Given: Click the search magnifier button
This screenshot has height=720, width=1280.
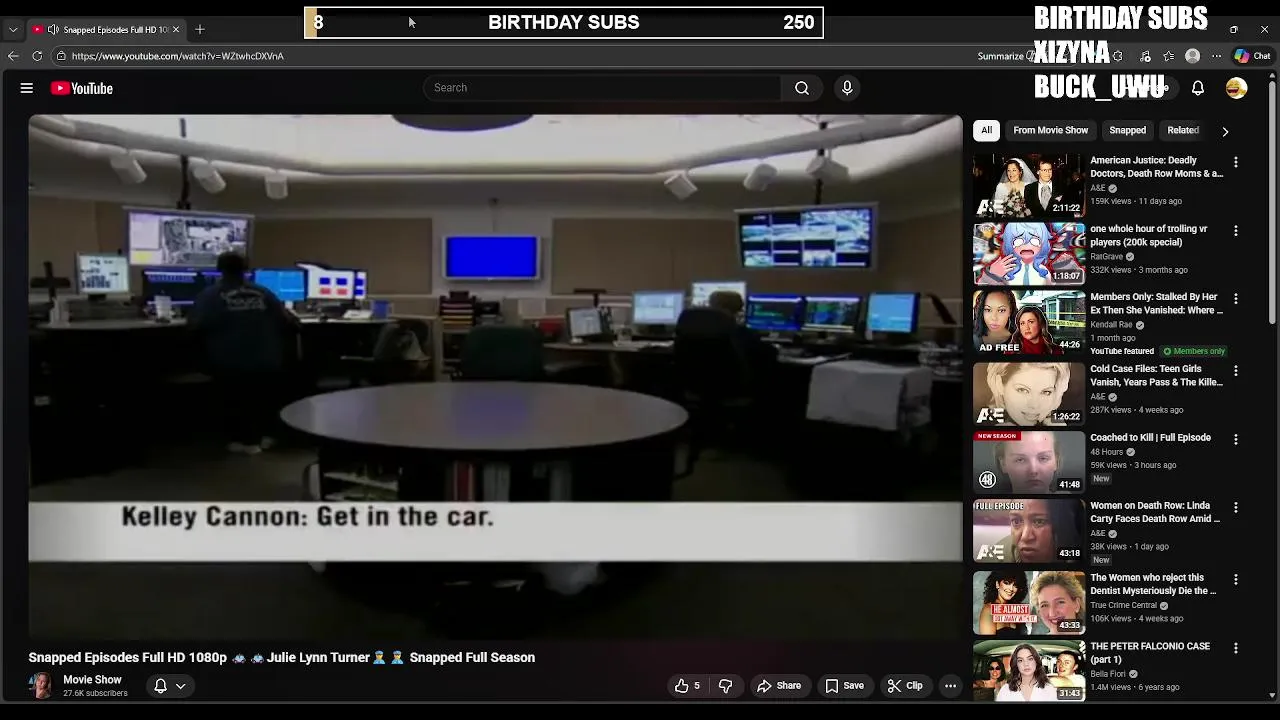Looking at the screenshot, I should (802, 88).
